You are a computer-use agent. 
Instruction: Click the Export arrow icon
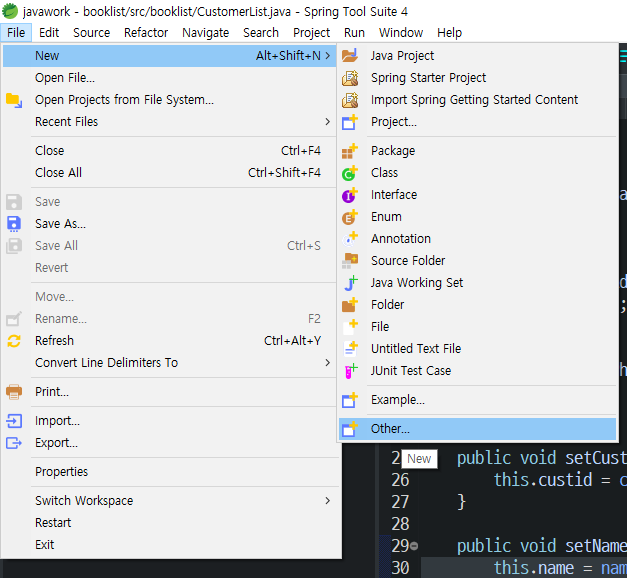(x=14, y=443)
